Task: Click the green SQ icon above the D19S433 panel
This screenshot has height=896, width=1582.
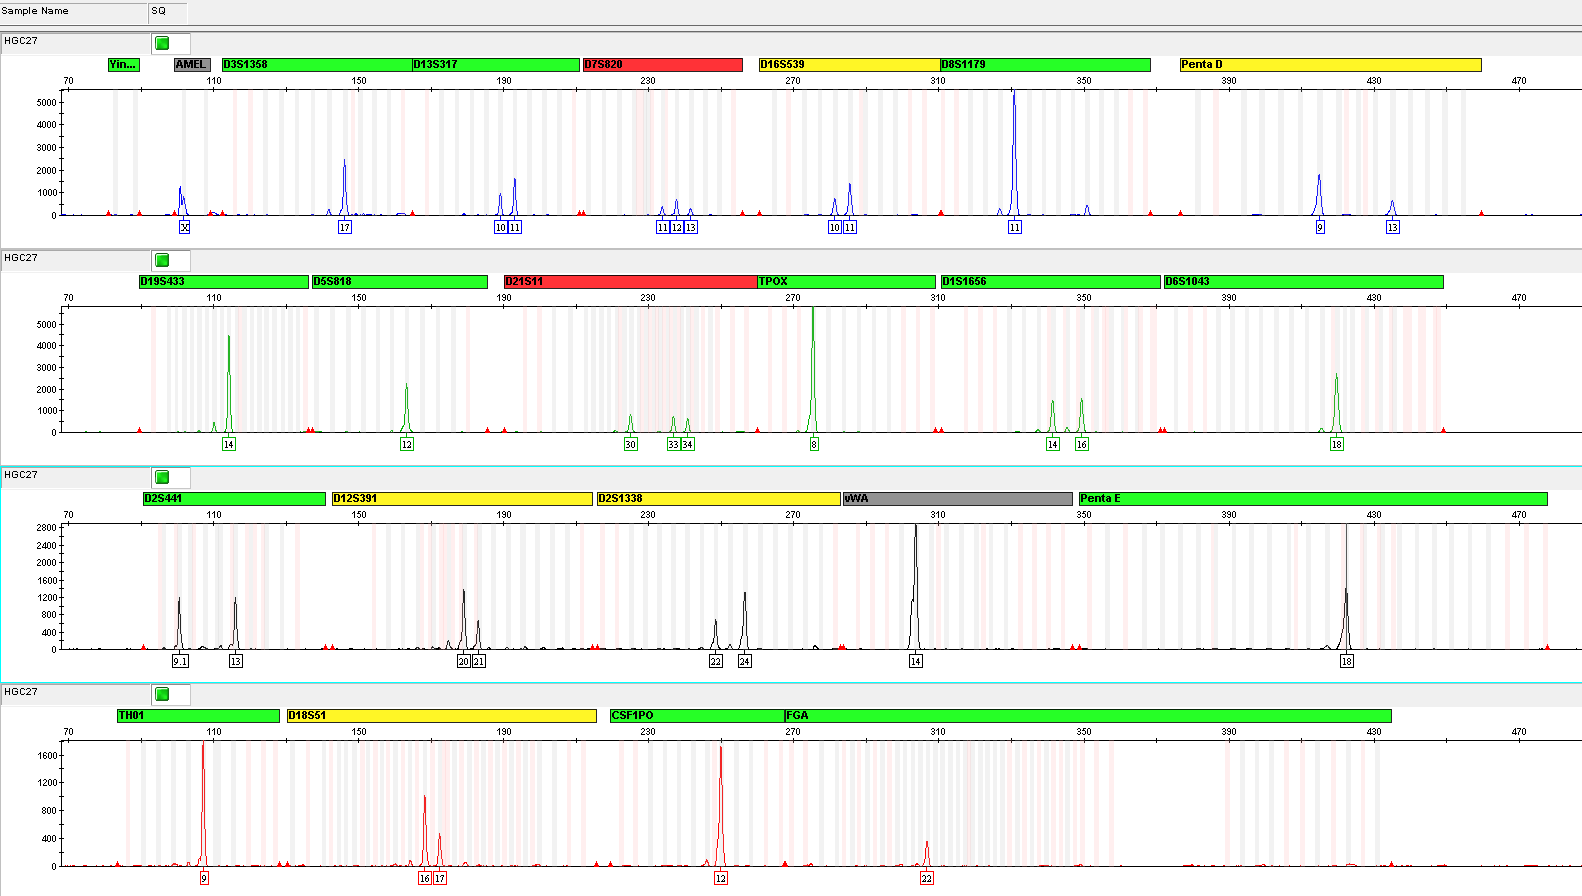Action: coord(162,260)
